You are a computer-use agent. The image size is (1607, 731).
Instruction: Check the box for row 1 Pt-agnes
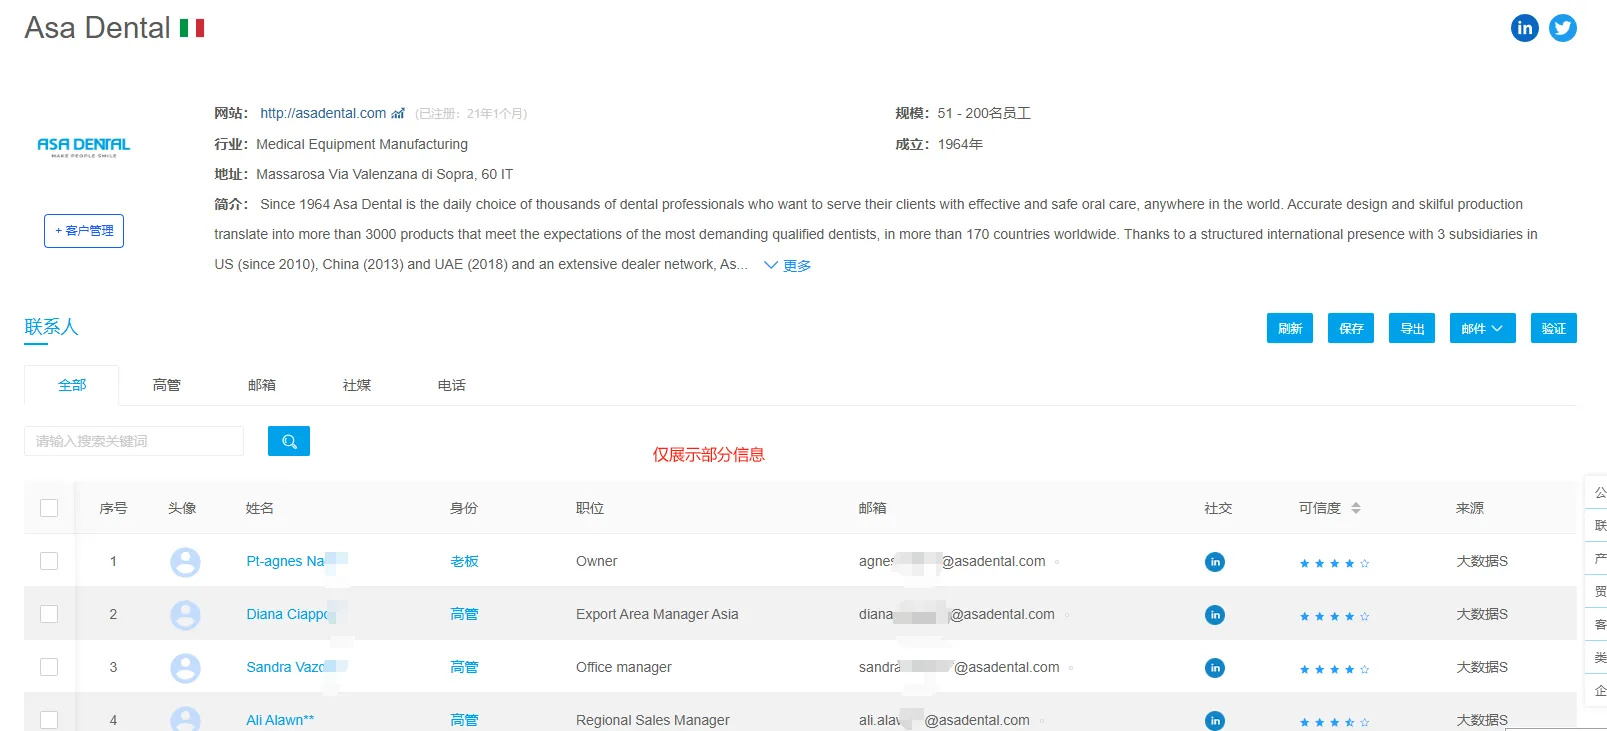click(x=49, y=561)
